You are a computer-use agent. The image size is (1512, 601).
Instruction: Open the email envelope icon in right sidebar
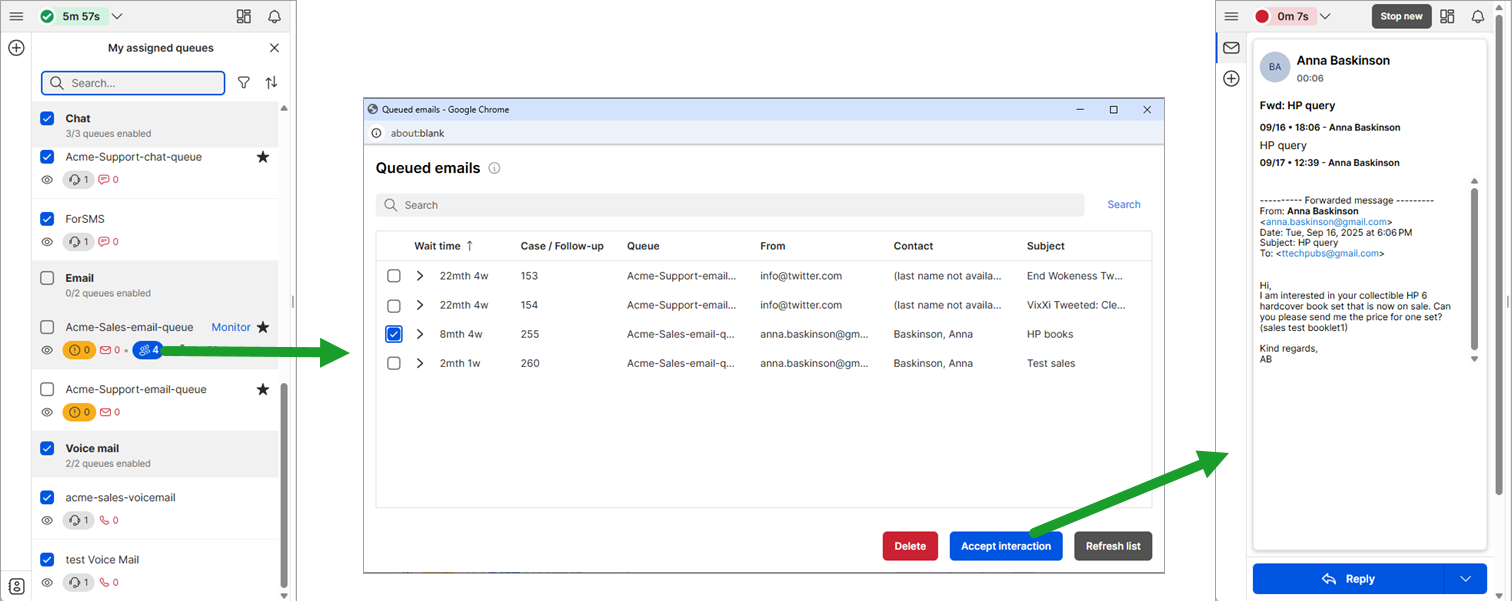(1231, 48)
